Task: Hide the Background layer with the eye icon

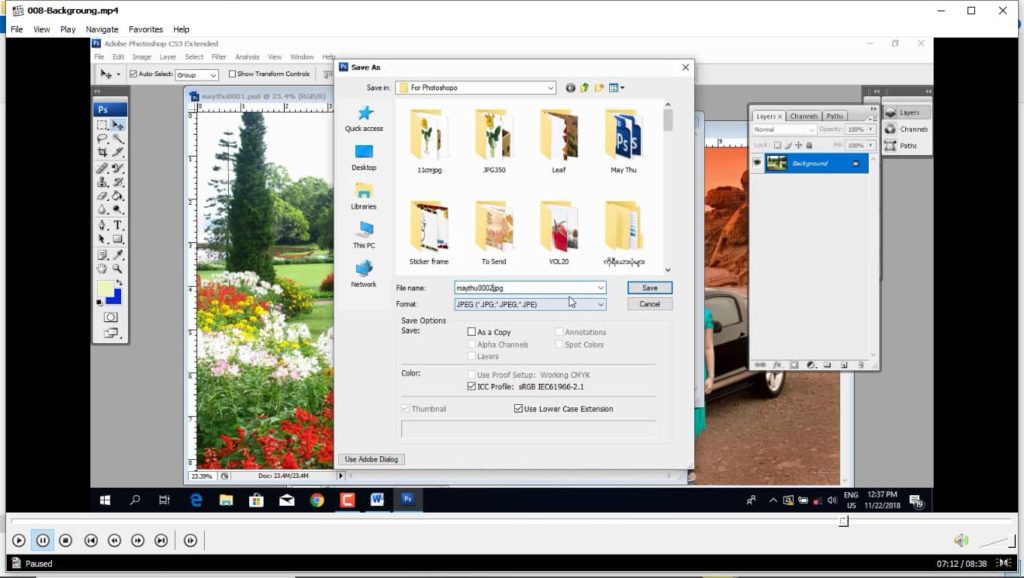Action: 757,163
